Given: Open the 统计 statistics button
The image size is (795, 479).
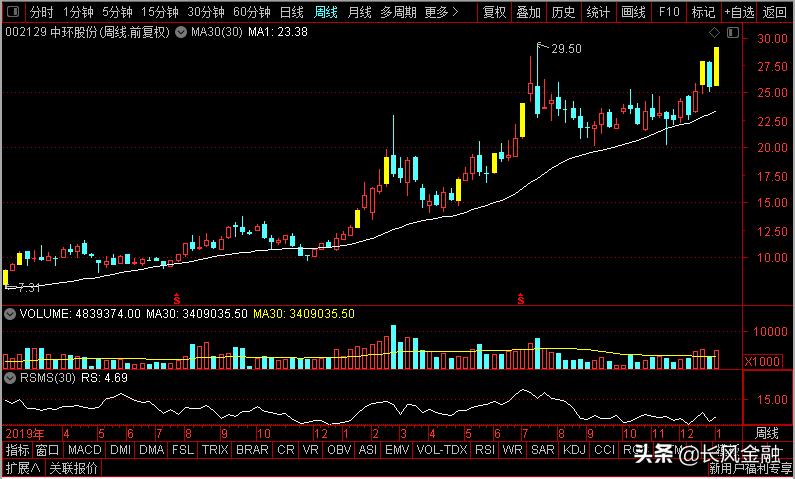Looking at the screenshot, I should click(598, 12).
